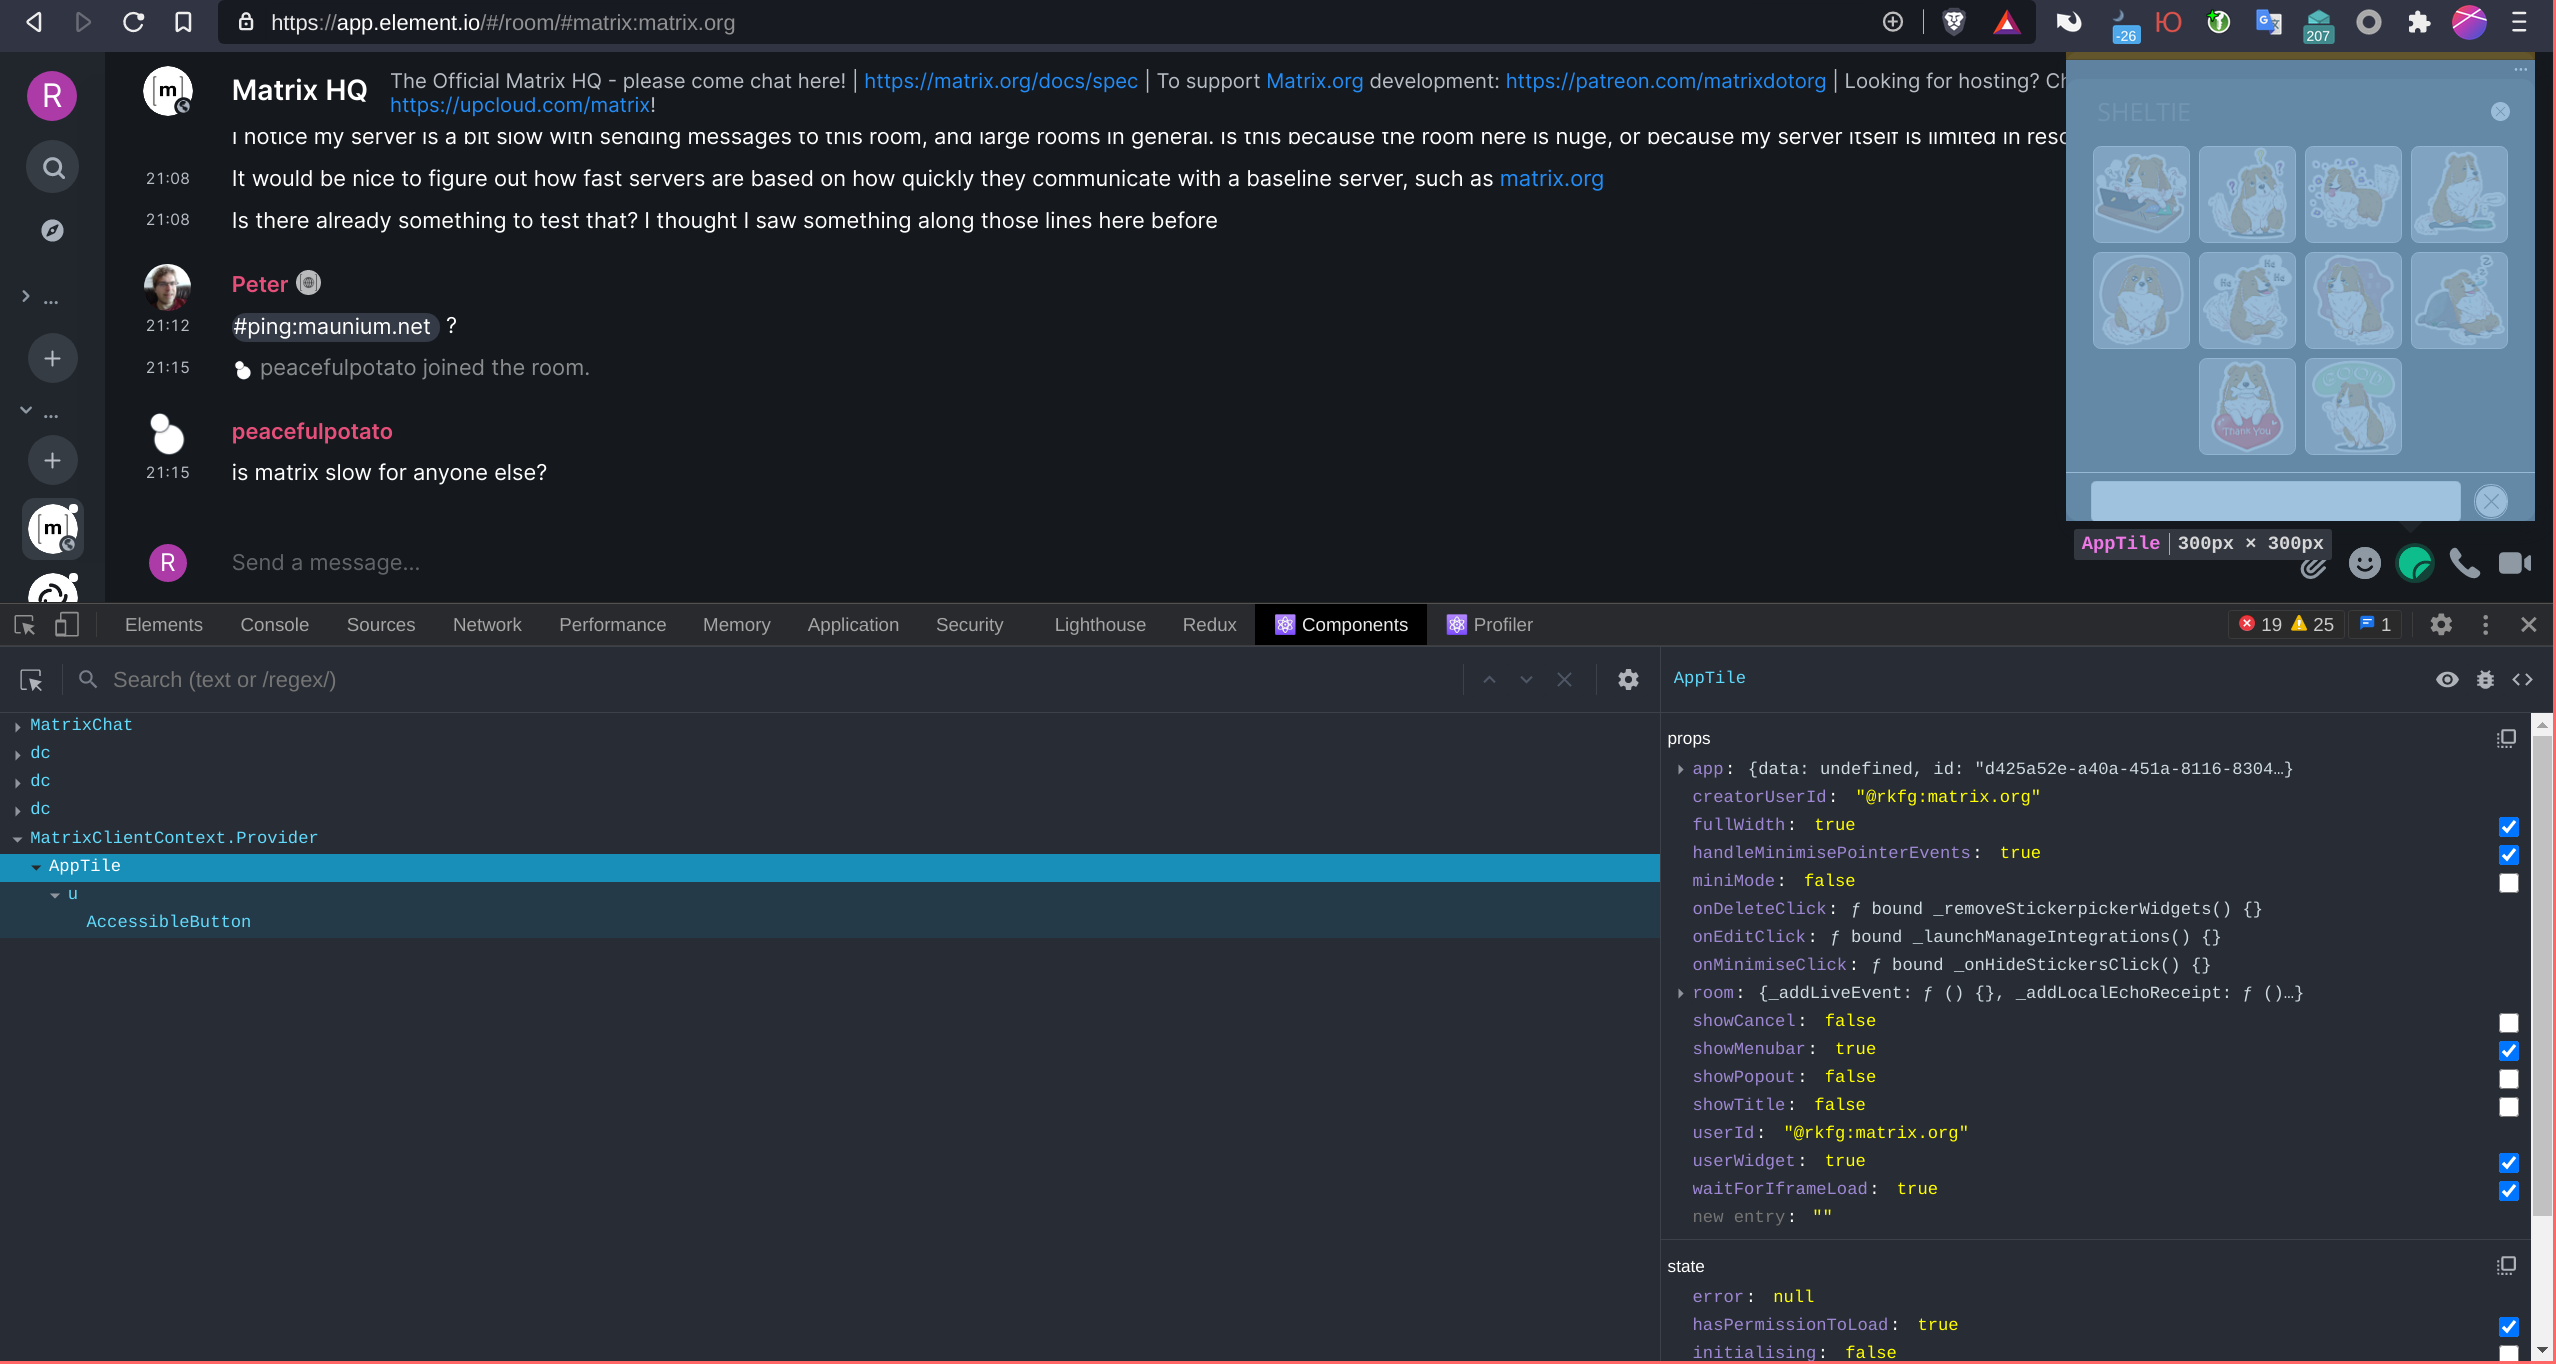The width and height of the screenshot is (2556, 1364).
Task: Expand the app prop object
Action: tap(1680, 769)
